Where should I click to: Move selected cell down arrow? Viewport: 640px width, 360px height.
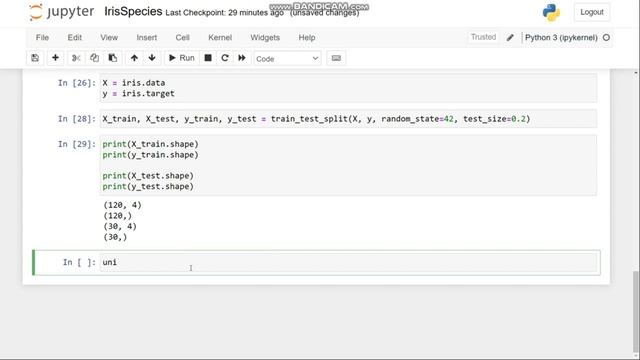pyautogui.click(x=152, y=58)
